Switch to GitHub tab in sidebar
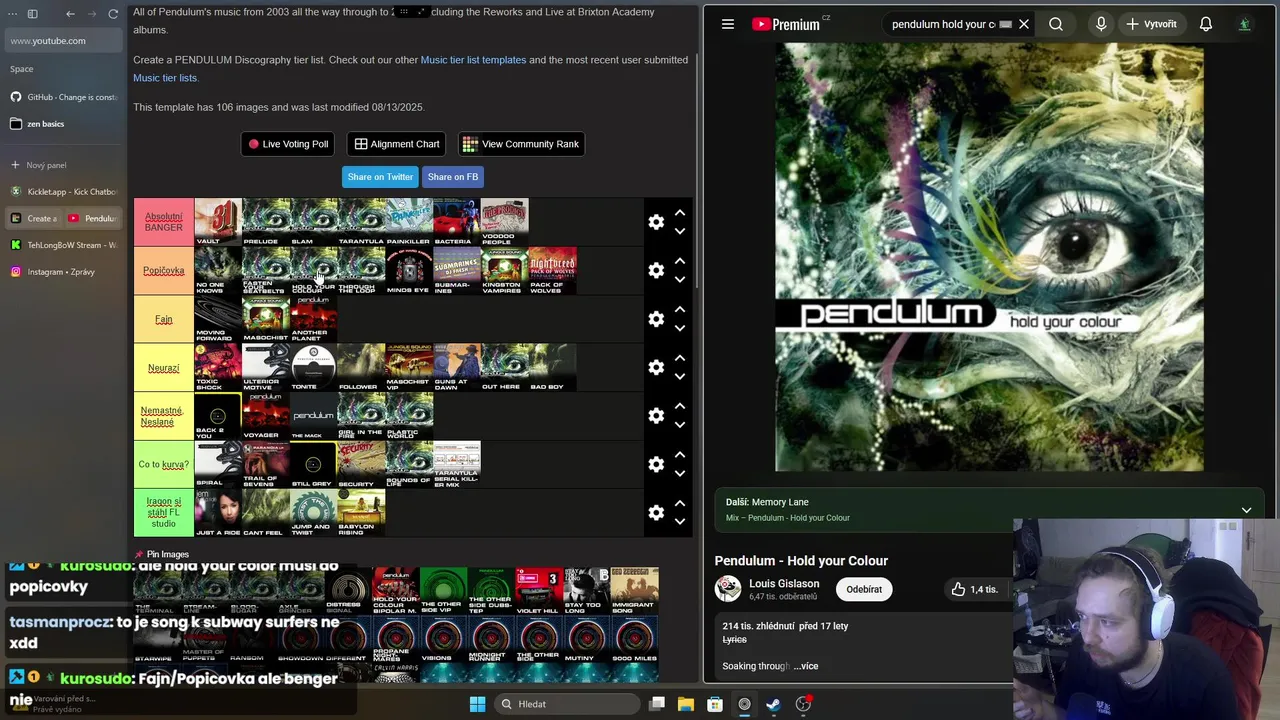This screenshot has width=1280, height=720. 64,97
